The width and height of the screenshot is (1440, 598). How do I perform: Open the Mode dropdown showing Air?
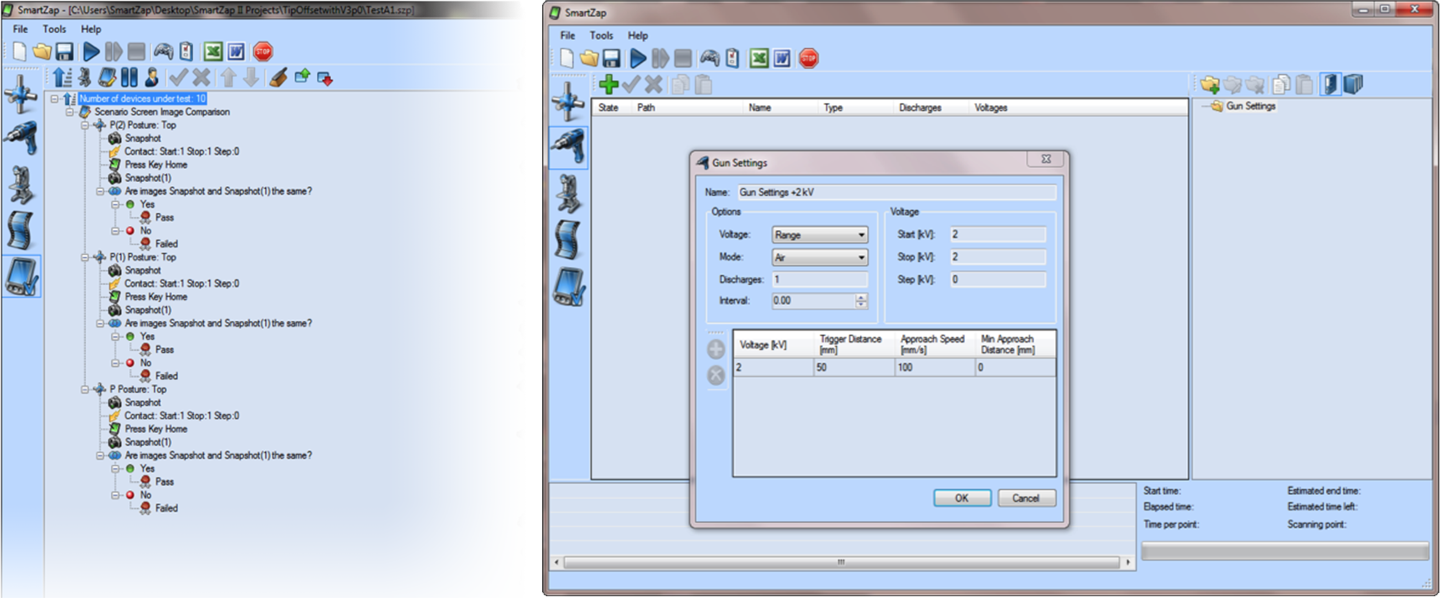pyautogui.click(x=819, y=257)
